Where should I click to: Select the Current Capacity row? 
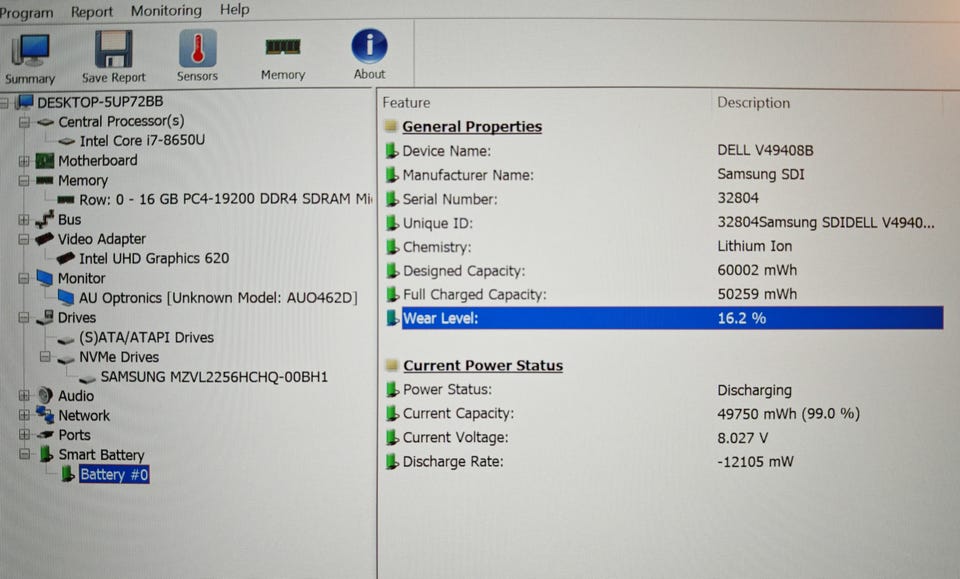pos(664,414)
